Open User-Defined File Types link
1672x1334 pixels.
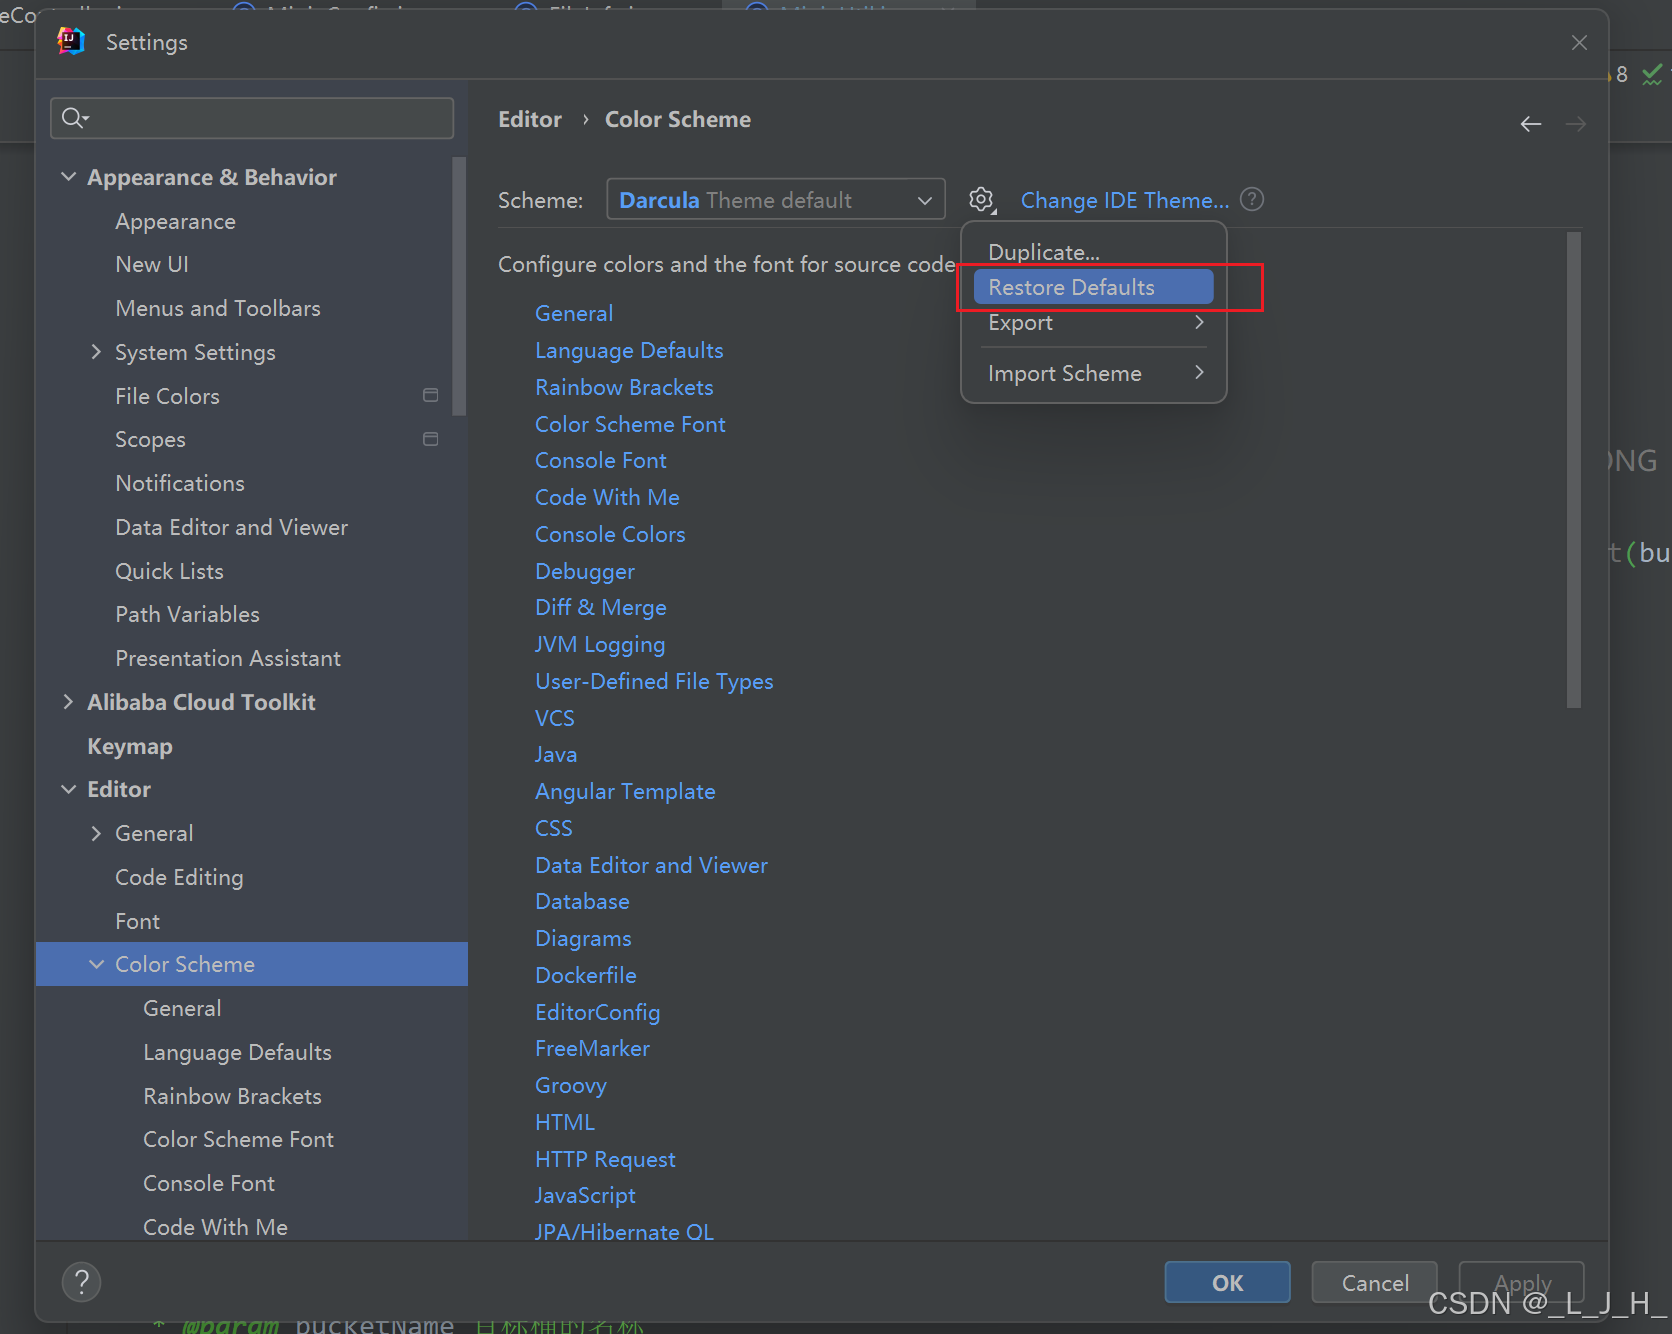pyautogui.click(x=654, y=681)
